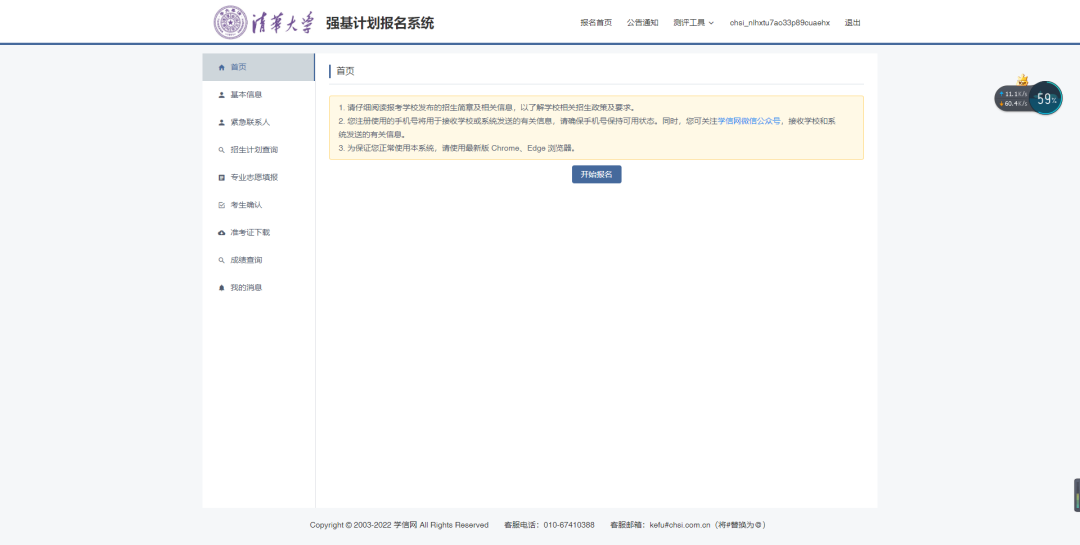Click the cloud download icon beside 准考证下载
This screenshot has height=545, width=1080.
point(221,233)
